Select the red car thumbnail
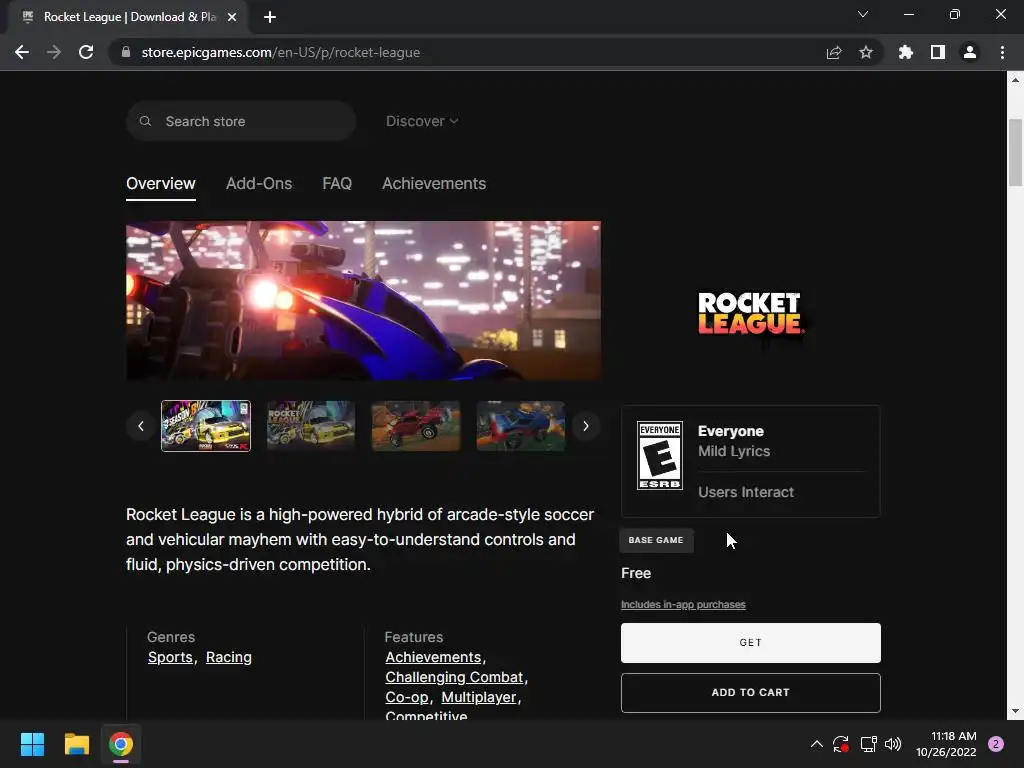 [x=416, y=426]
